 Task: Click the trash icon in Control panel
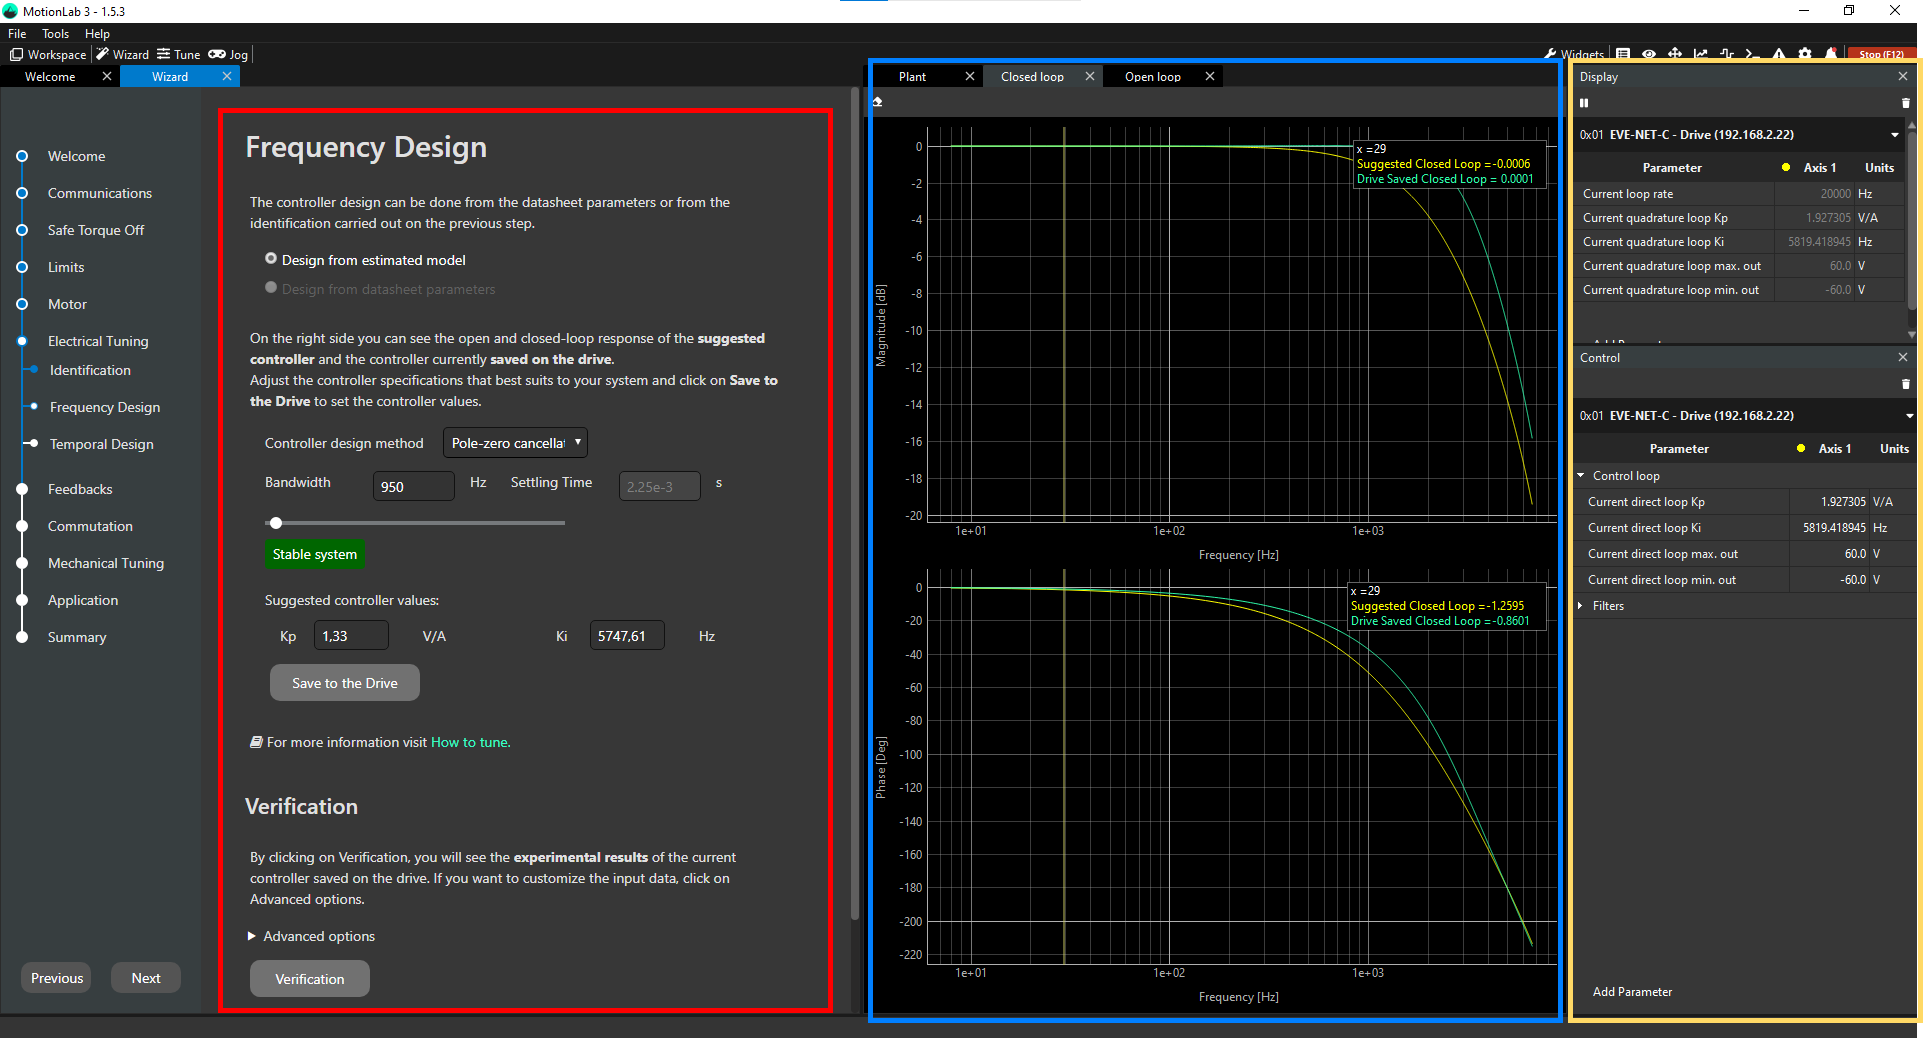click(1905, 384)
